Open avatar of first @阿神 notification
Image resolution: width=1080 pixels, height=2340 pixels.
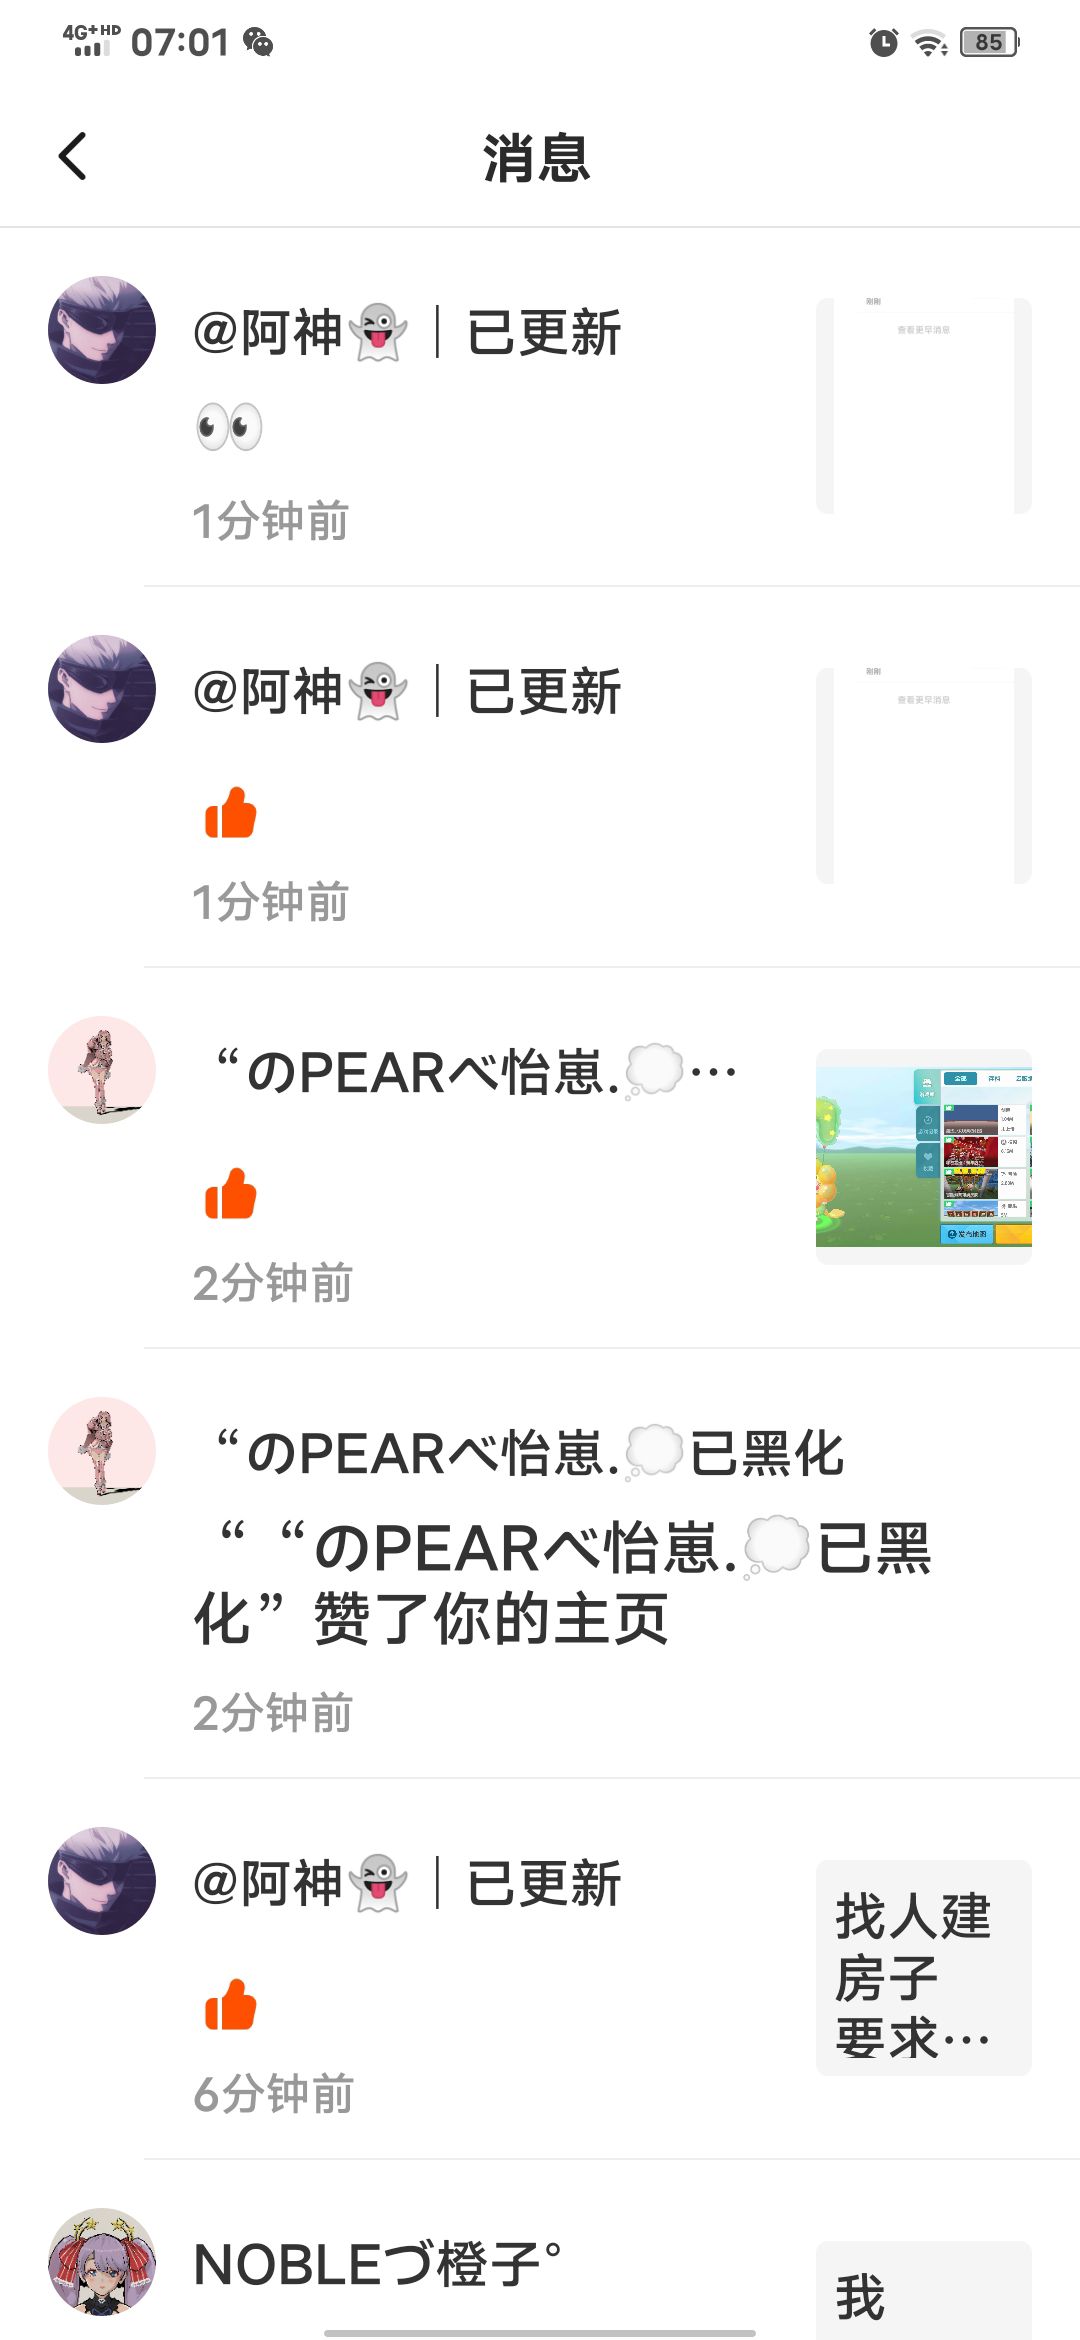(102, 330)
